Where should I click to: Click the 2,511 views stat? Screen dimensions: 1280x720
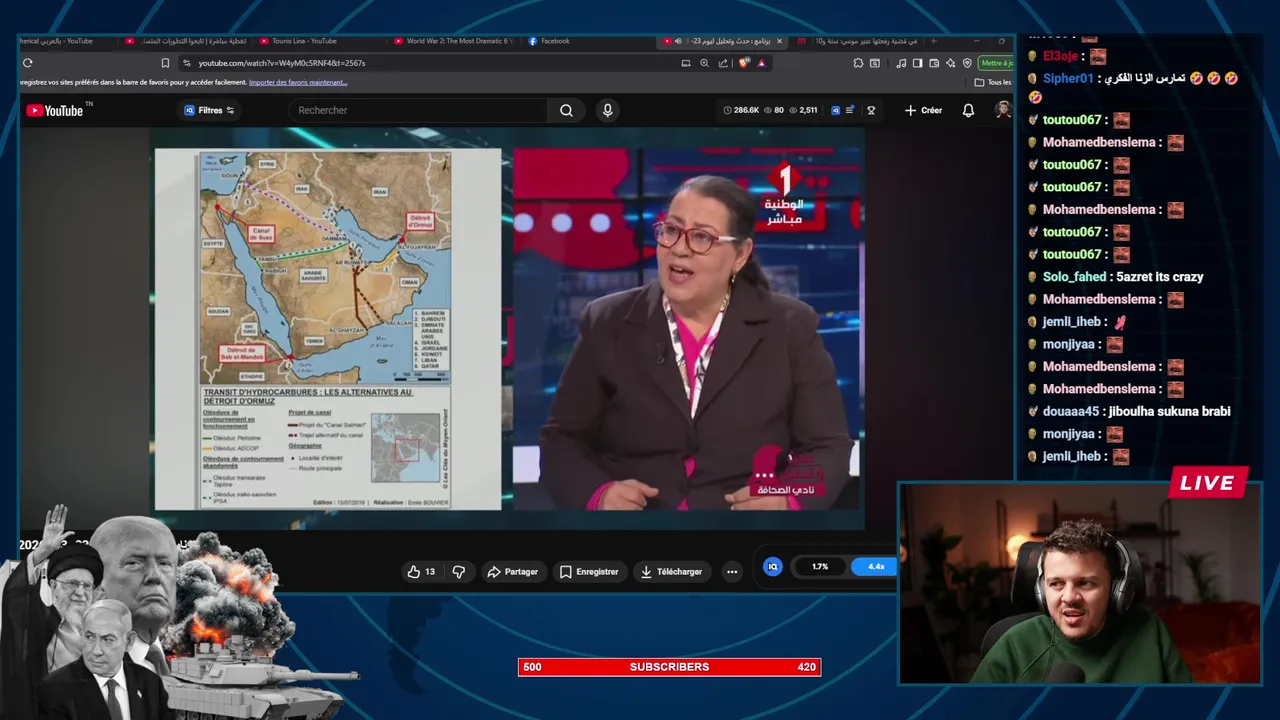(x=802, y=110)
